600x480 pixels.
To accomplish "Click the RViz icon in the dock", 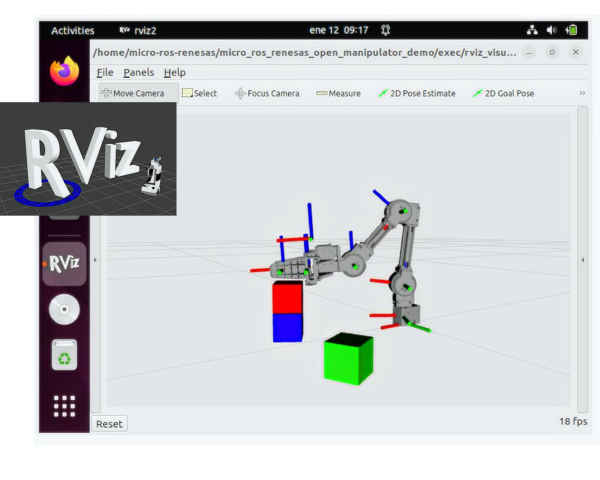I will (x=64, y=264).
